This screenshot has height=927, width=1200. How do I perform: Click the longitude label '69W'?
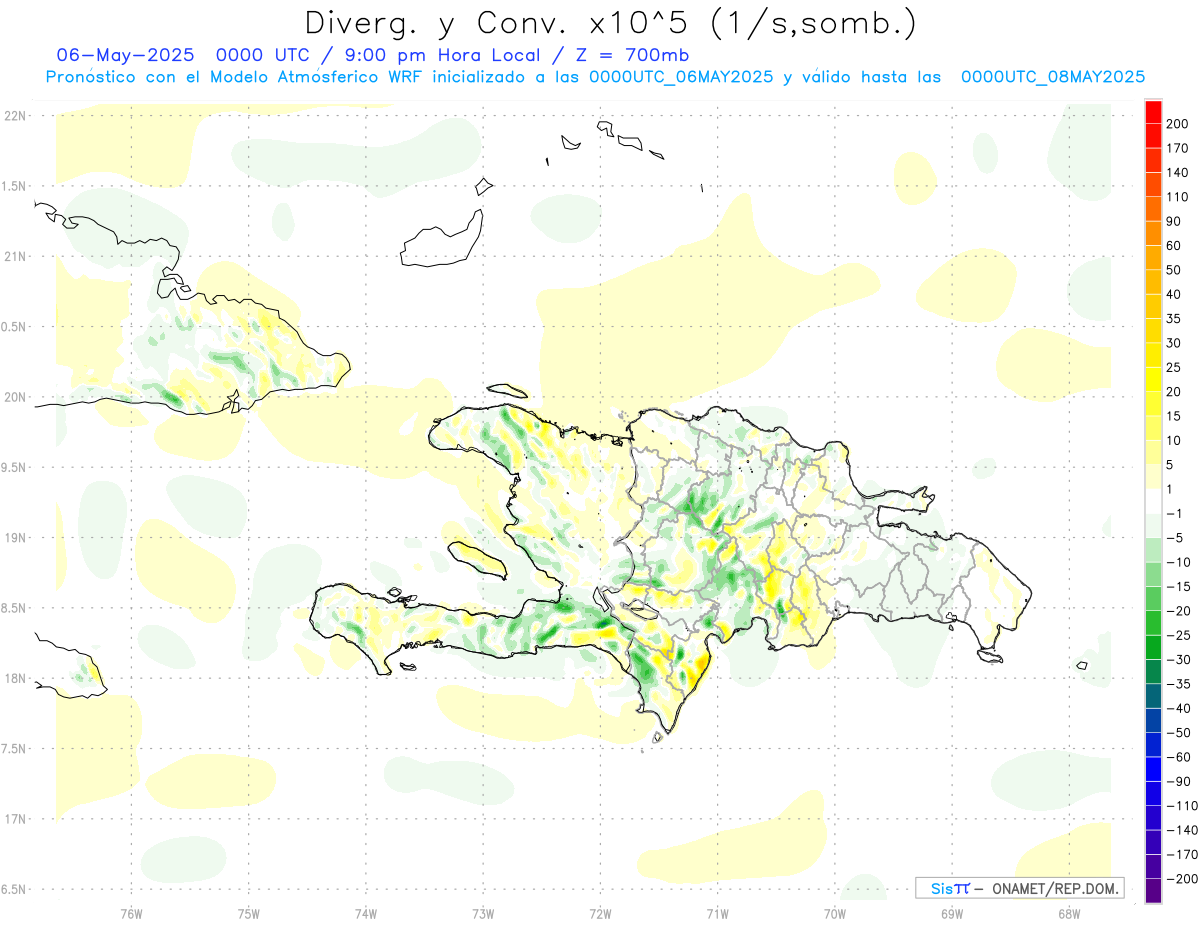coord(951,914)
